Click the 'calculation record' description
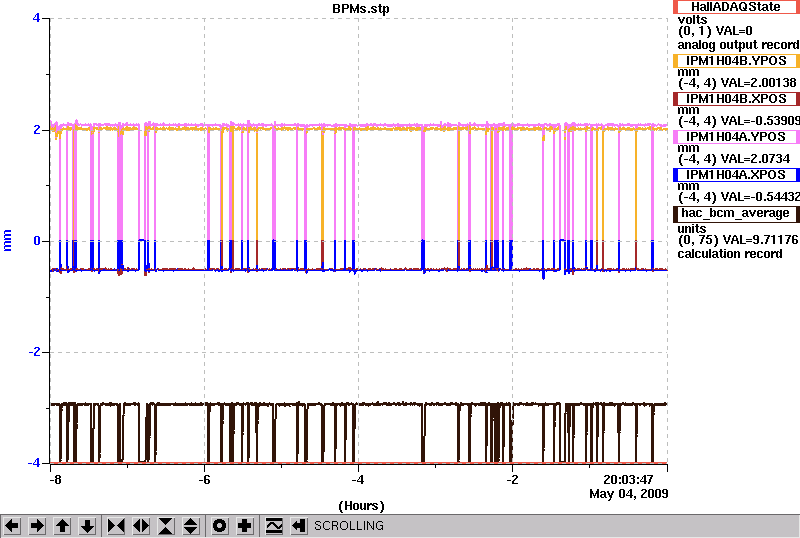This screenshot has height=538, width=800. (730, 254)
